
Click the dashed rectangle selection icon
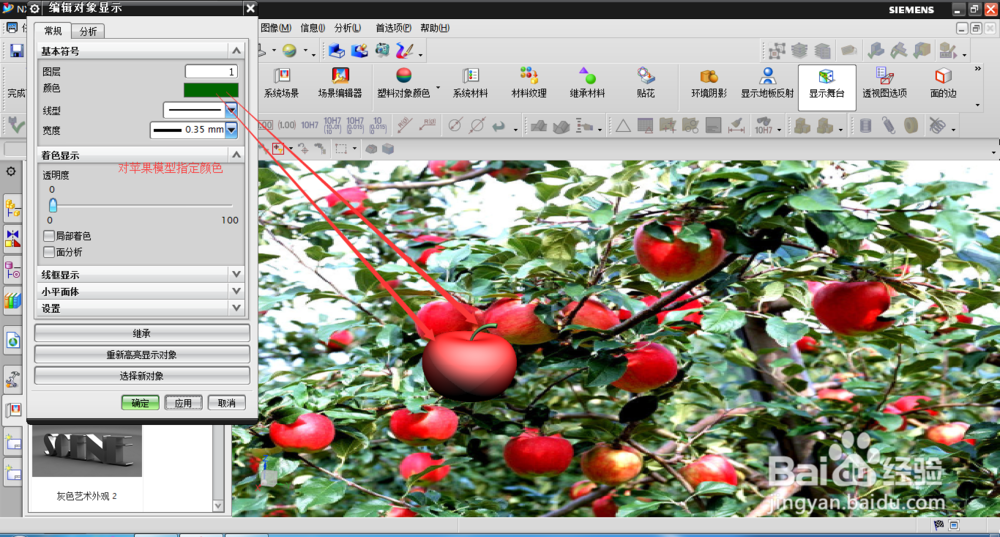[341, 149]
